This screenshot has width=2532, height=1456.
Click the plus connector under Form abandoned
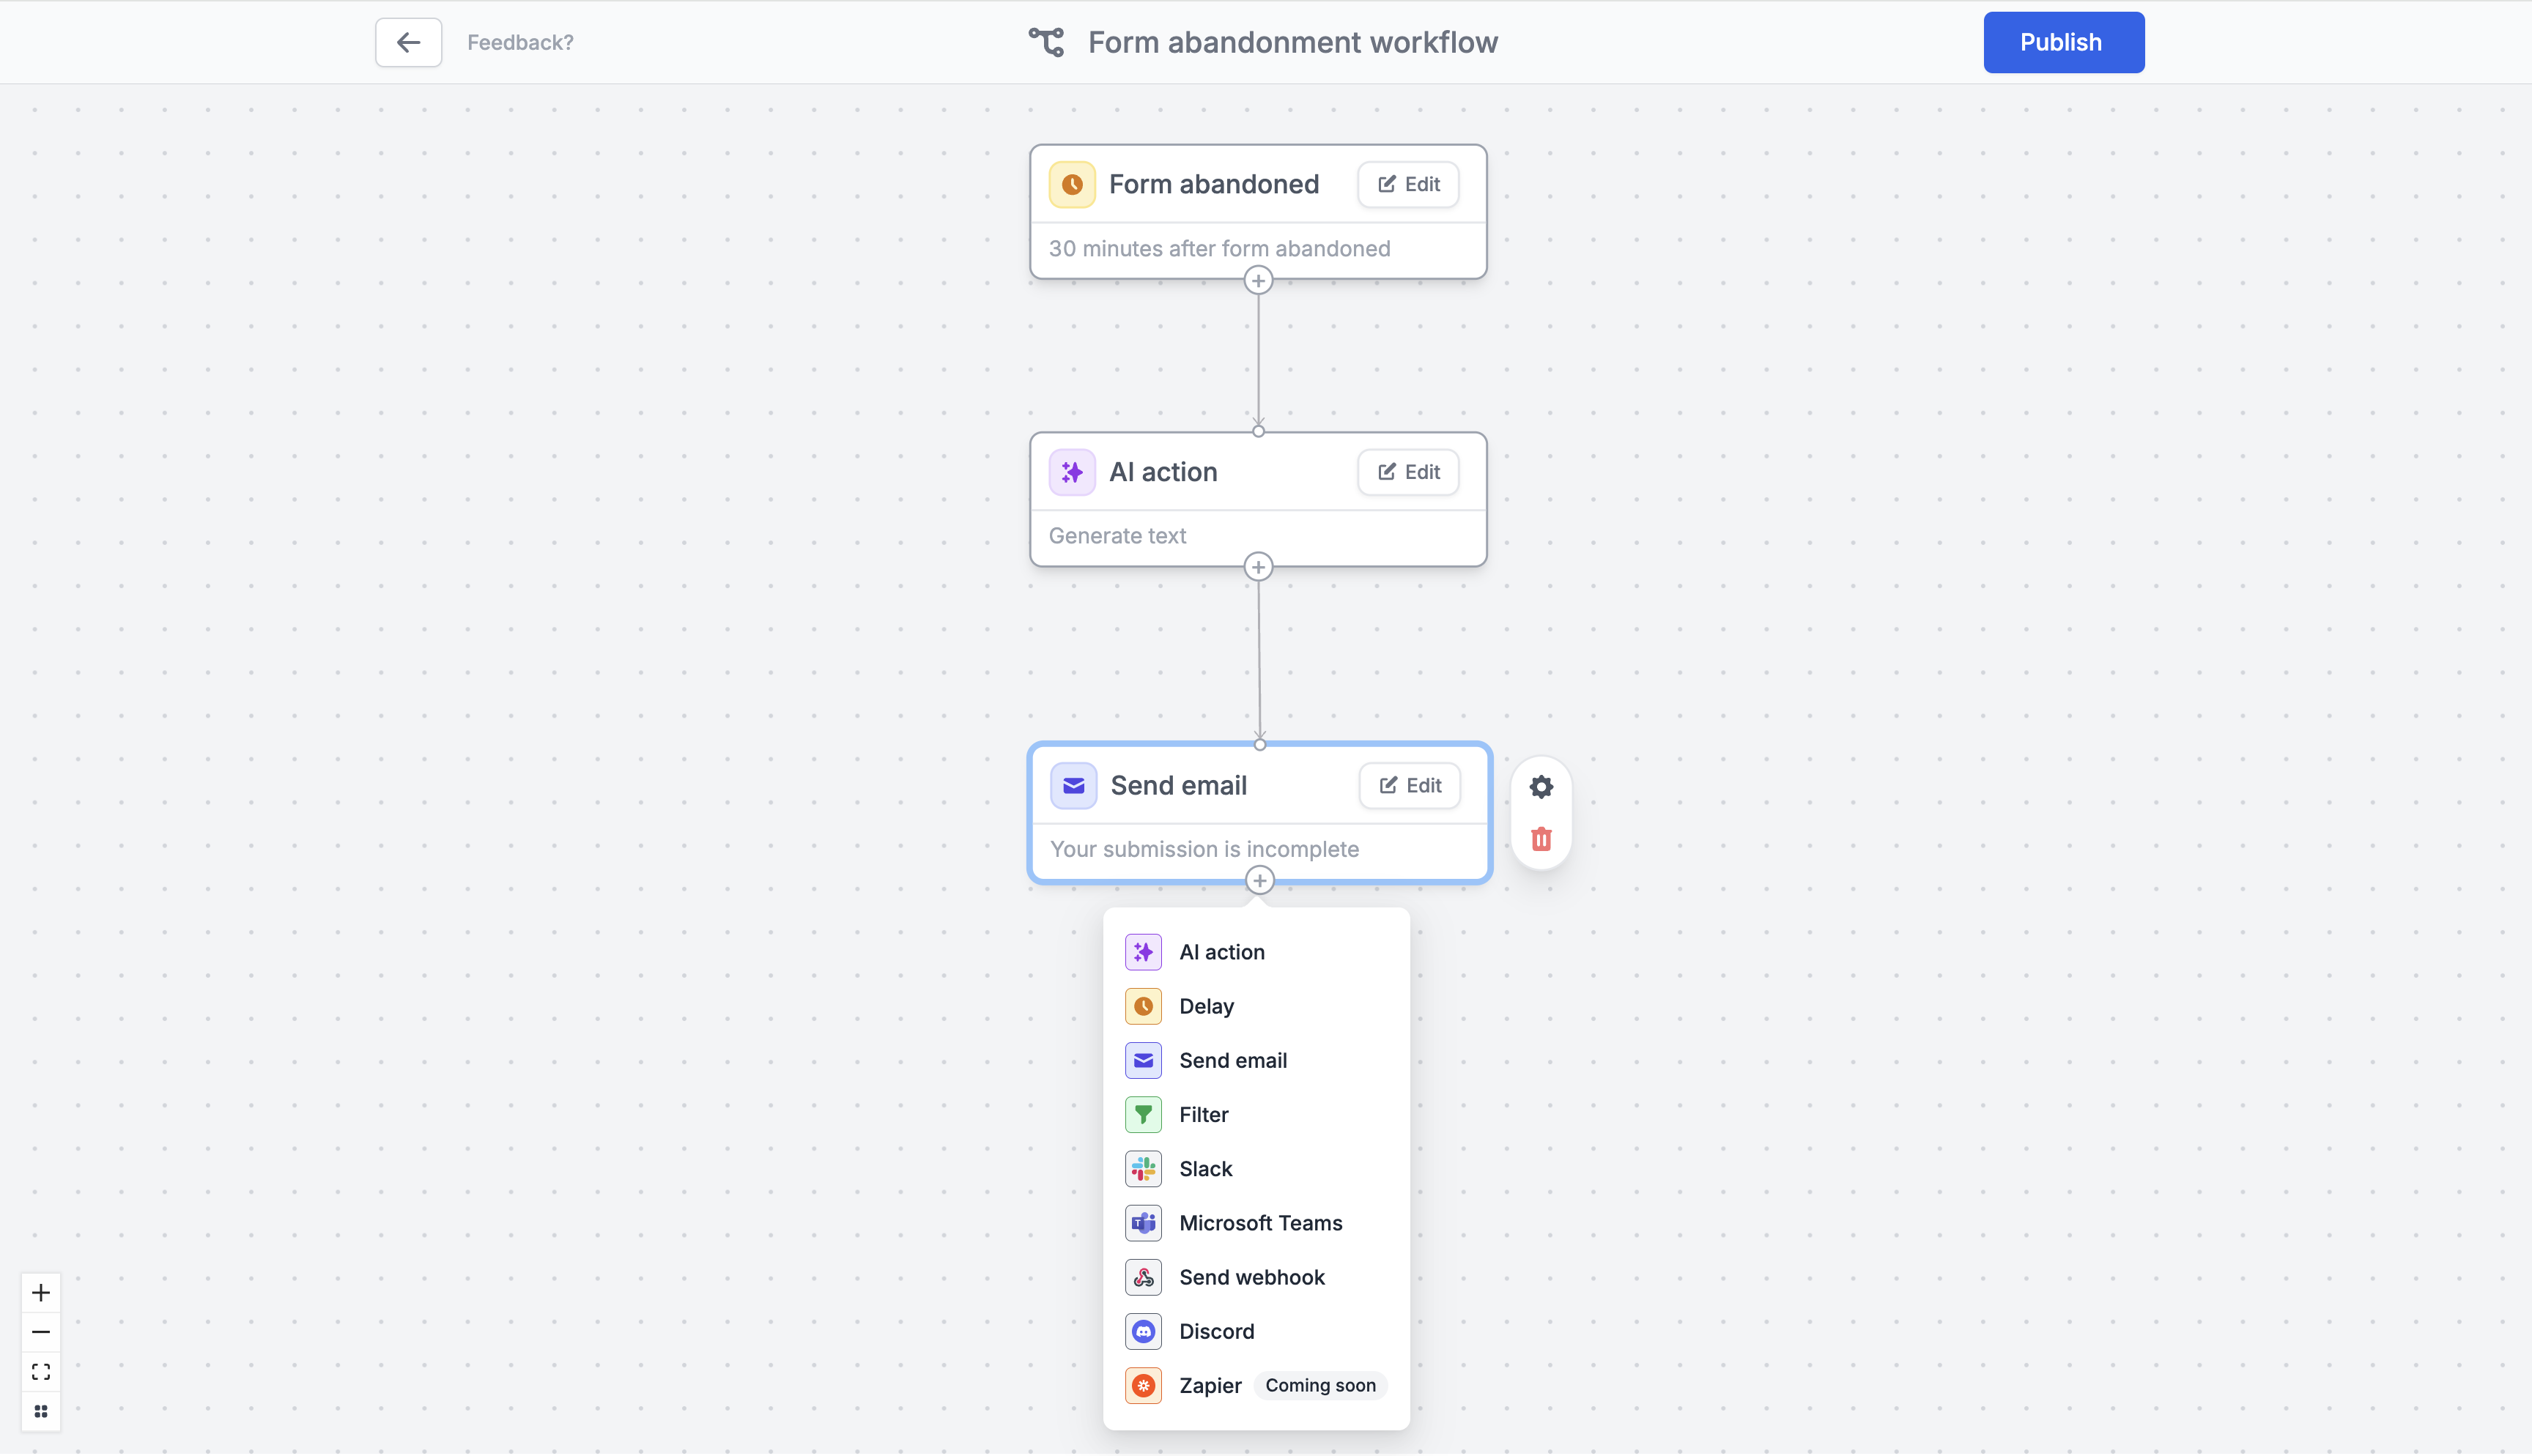(1258, 281)
